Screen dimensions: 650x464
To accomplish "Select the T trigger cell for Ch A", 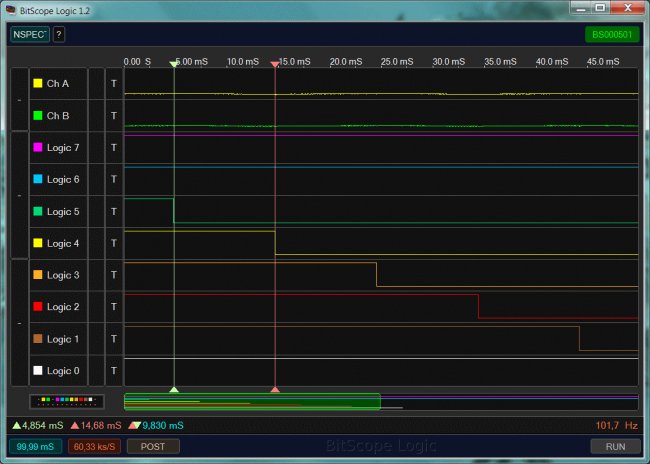I will click(x=114, y=84).
